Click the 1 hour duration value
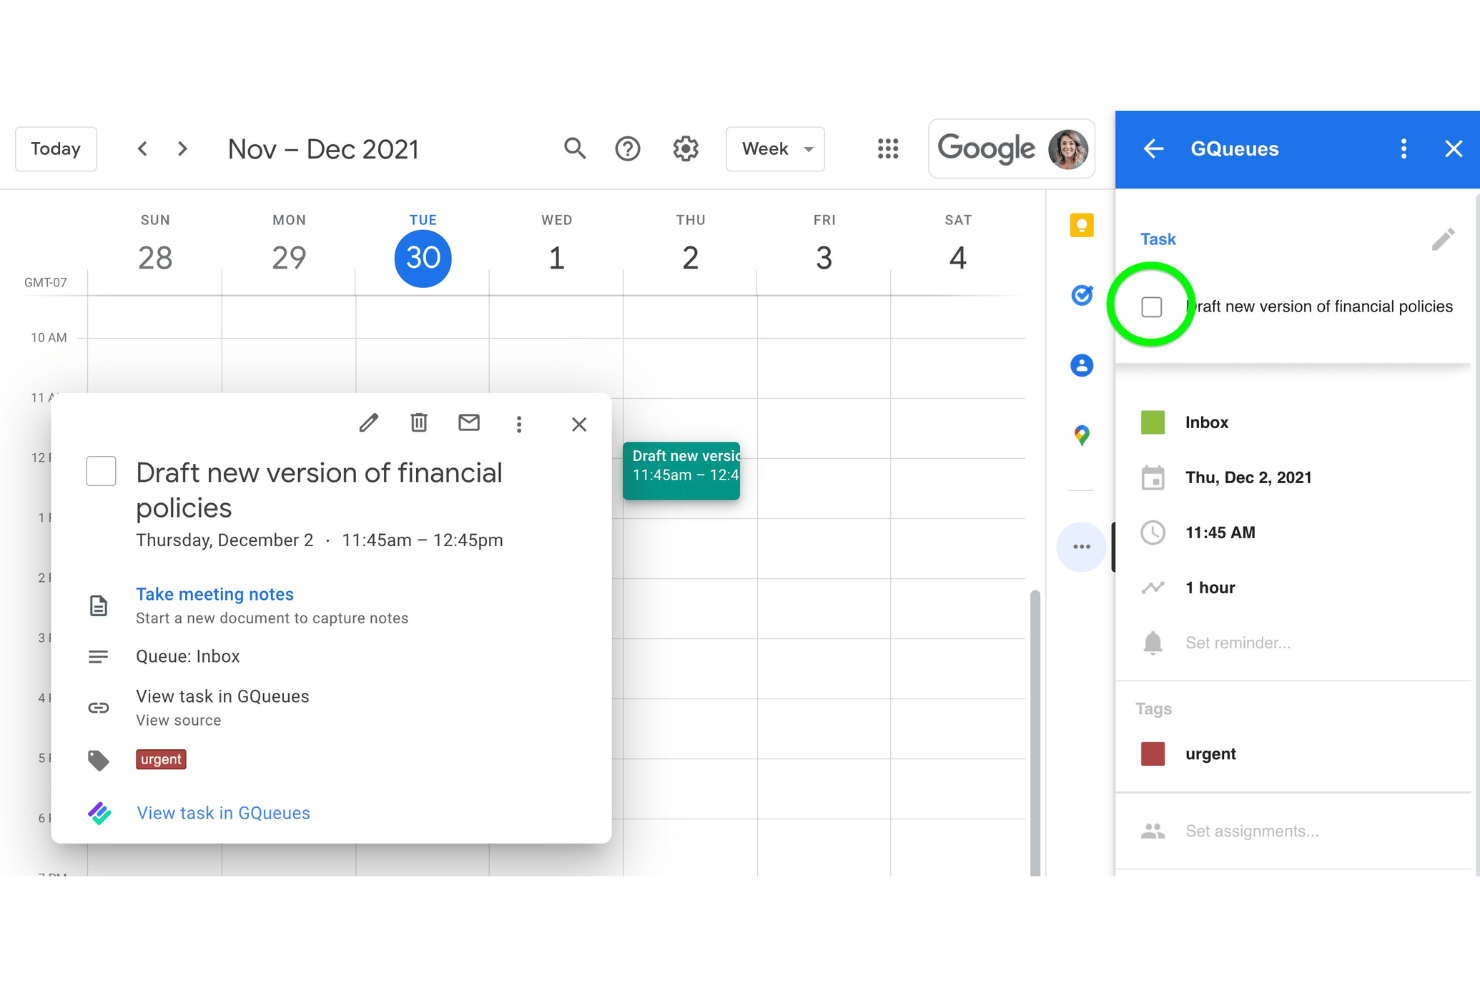Image resolution: width=1480 pixels, height=987 pixels. (1210, 588)
